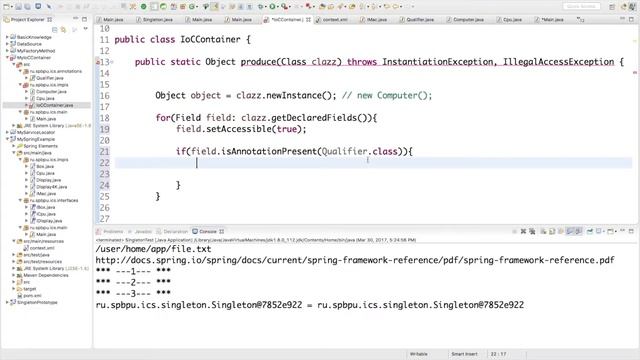640x360 pixels.
Task: Minimize the Project Explorer panel
Action: (76, 19)
